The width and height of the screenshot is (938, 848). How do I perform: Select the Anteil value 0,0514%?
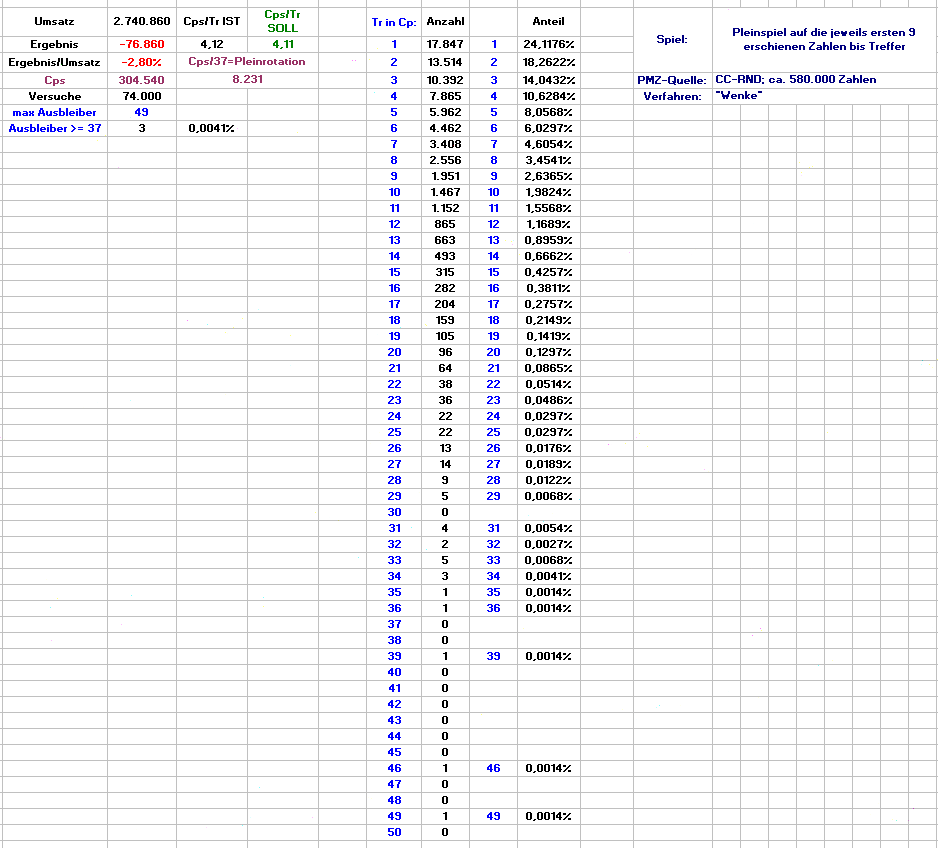[x=549, y=385]
